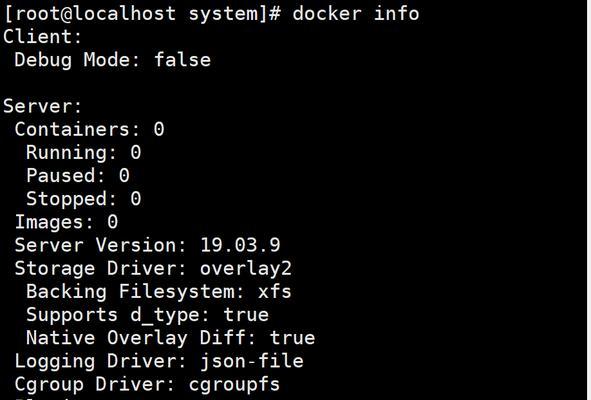Click the 'Backing Filesystem: xfs' line
This screenshot has height=400, width=591.
[159, 291]
